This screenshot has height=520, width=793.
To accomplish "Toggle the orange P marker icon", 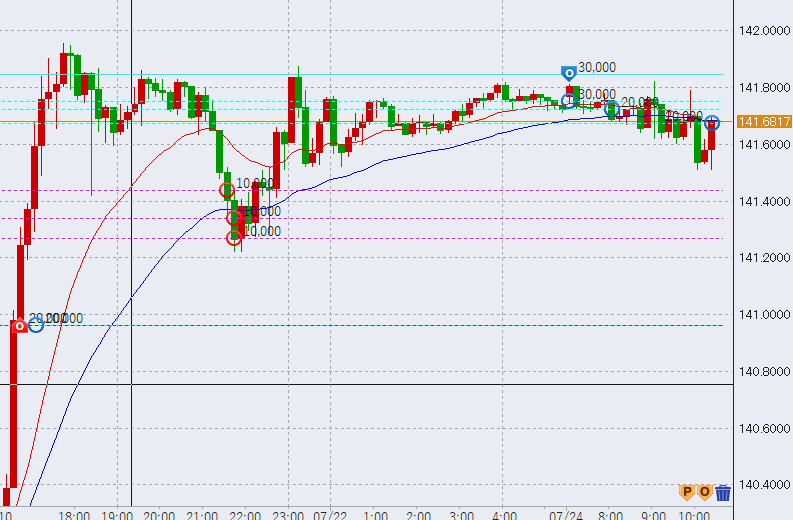I will click(x=686, y=491).
